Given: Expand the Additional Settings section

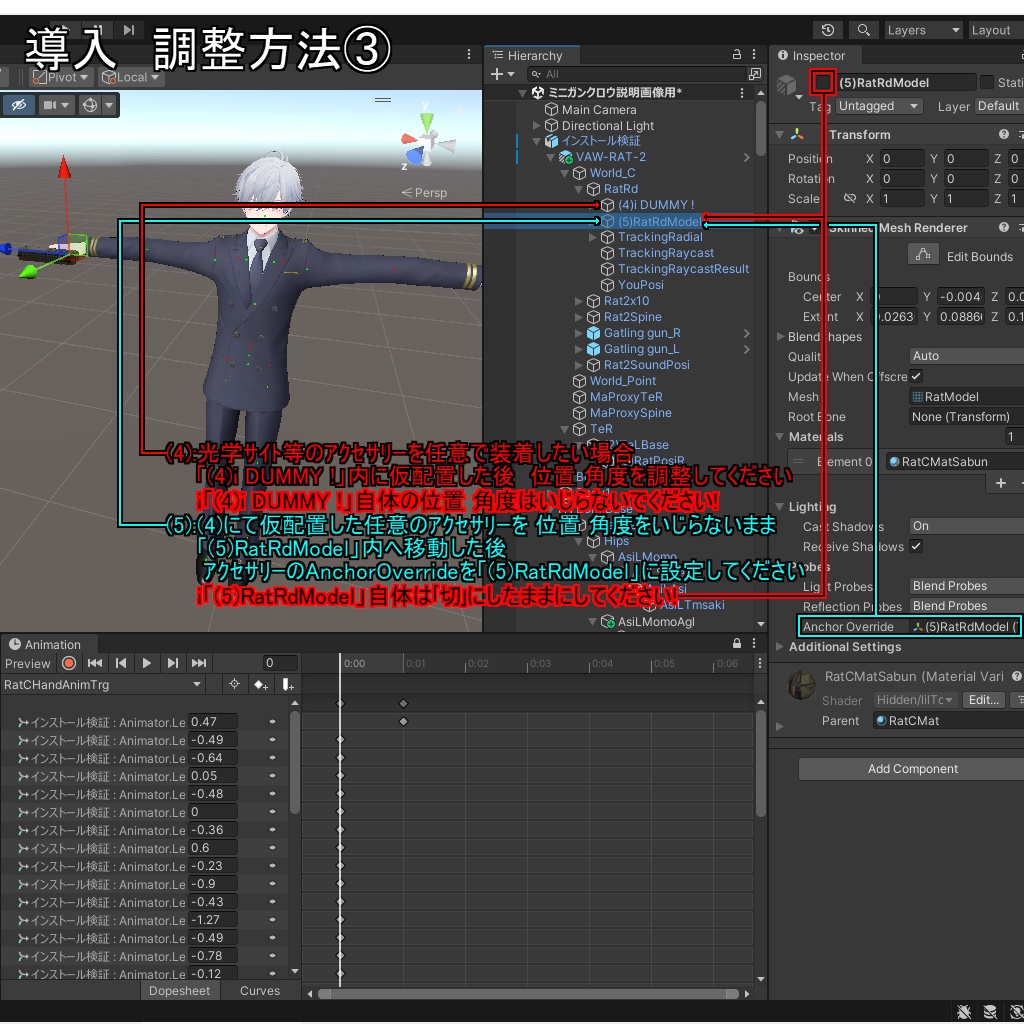Looking at the screenshot, I should pos(779,647).
